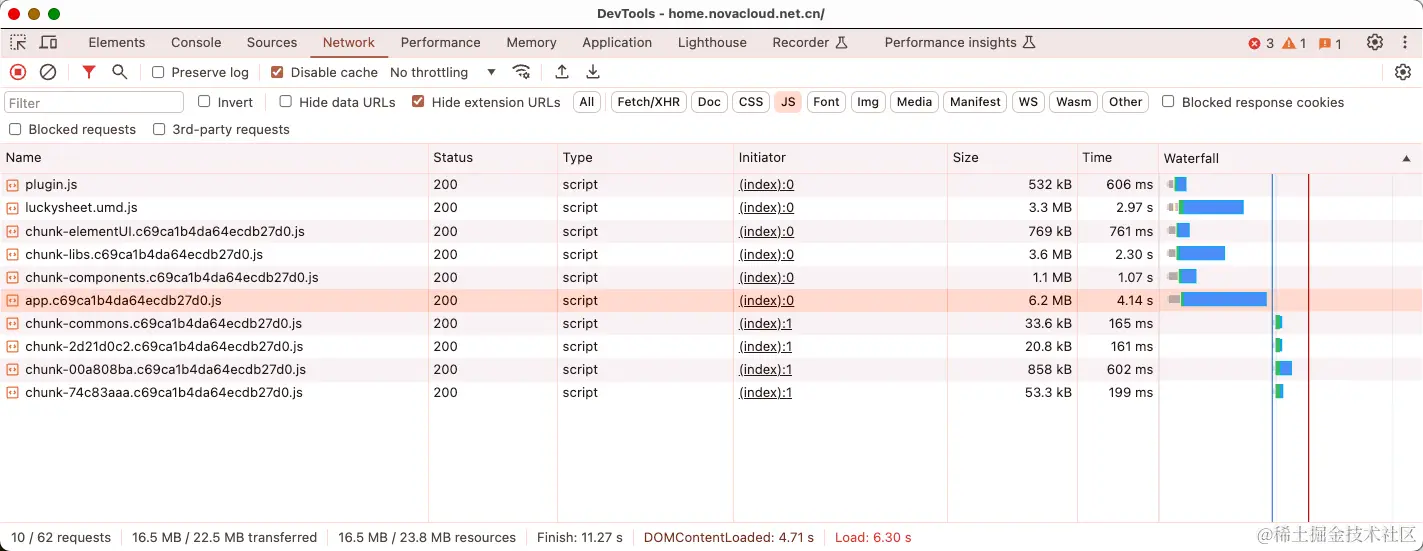Select the All filter pill
The width and height of the screenshot is (1423, 551).
click(x=587, y=102)
